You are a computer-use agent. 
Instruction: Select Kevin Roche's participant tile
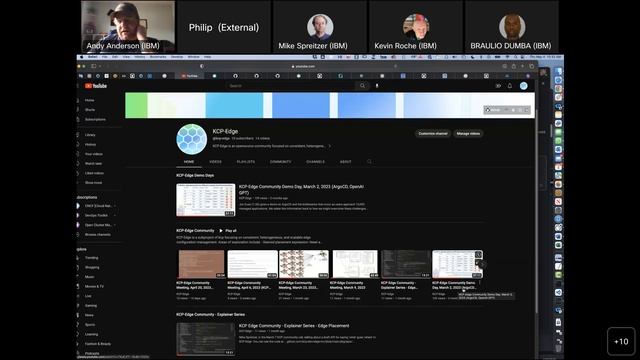point(416,27)
